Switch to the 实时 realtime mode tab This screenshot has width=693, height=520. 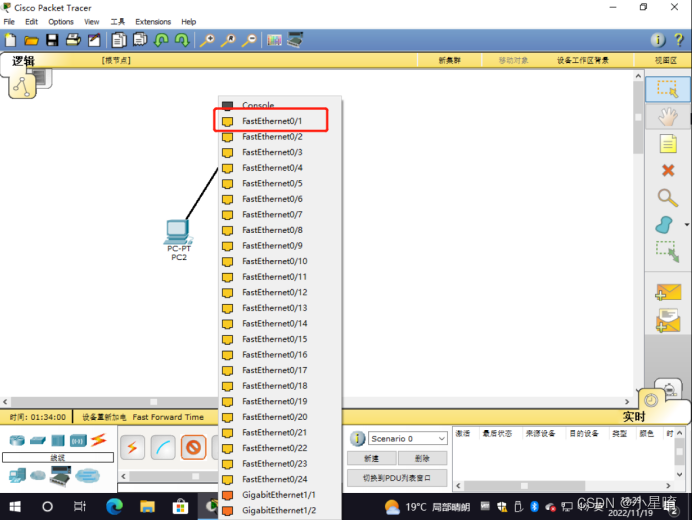point(634,417)
